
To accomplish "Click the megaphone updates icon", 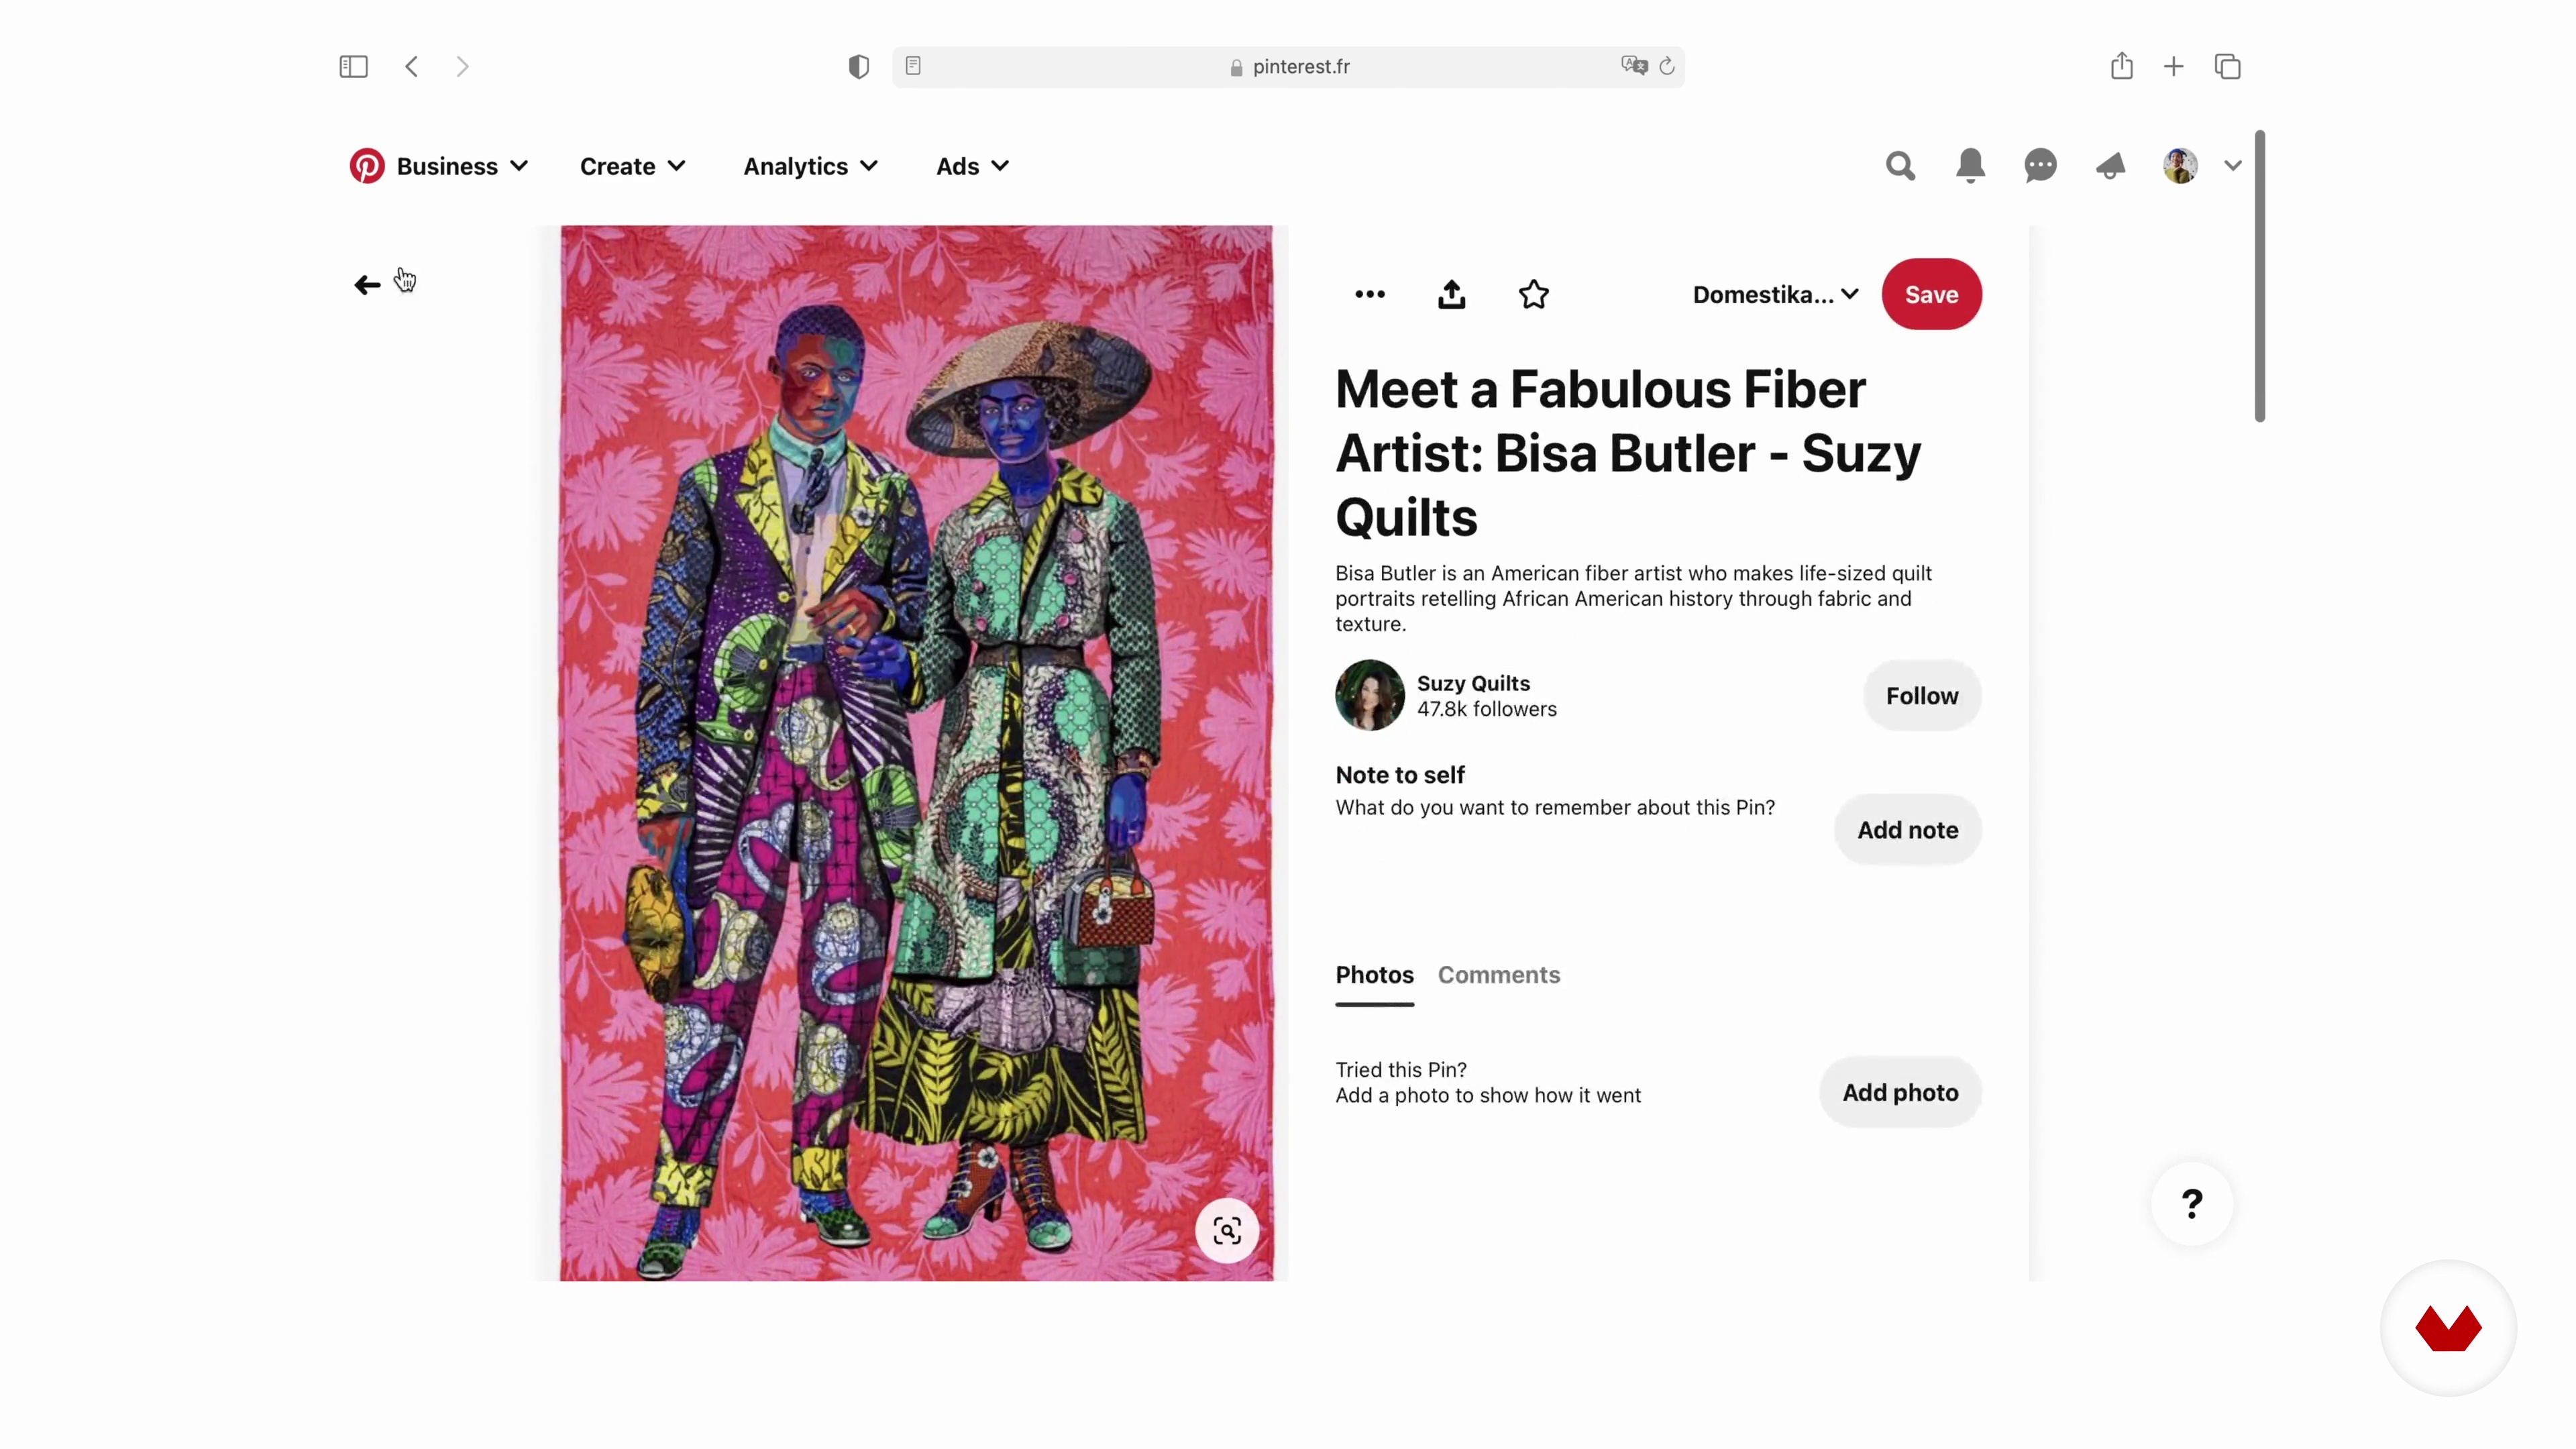I will (2110, 166).
